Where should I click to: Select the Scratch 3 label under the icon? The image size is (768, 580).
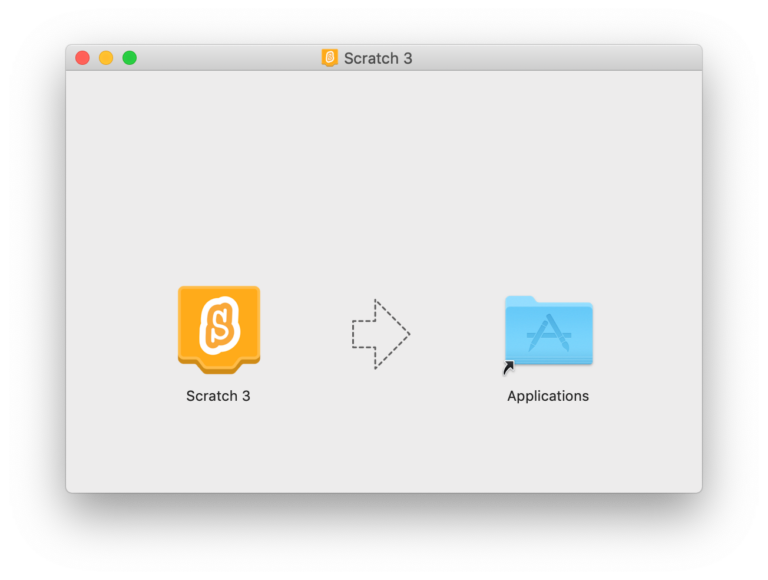point(218,396)
